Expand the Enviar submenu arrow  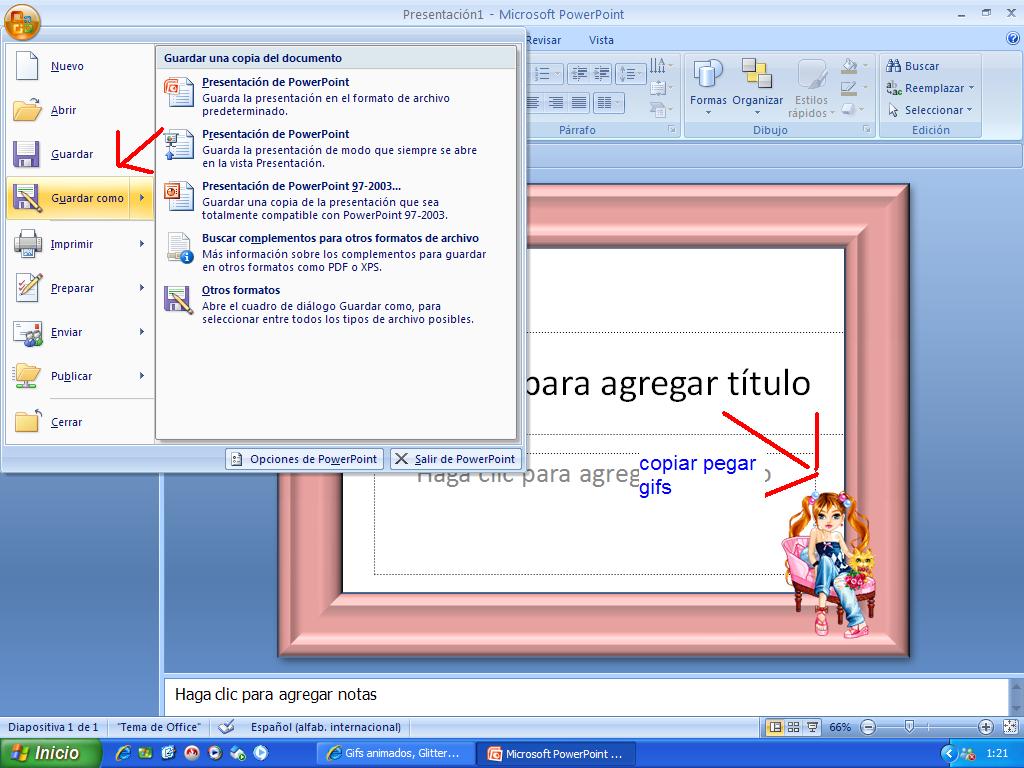click(x=142, y=332)
